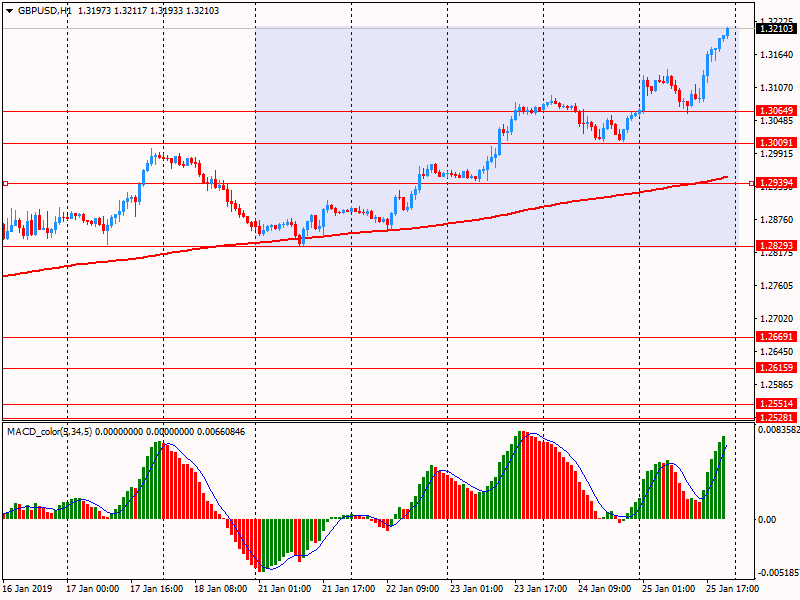
Task: Grab right handle of 1.29394 line
Action: [x=751, y=183]
